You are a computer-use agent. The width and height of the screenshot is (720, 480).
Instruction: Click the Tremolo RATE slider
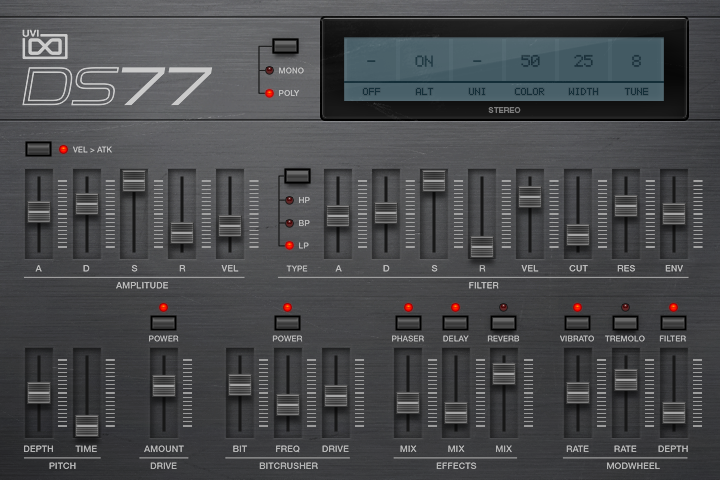pyautogui.click(x=626, y=379)
